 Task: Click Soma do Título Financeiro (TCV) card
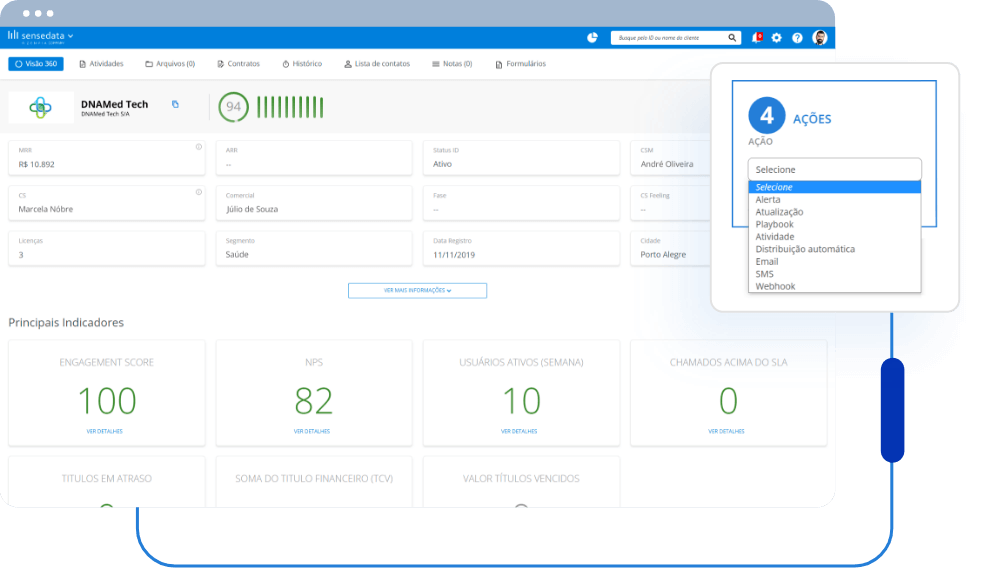pyautogui.click(x=314, y=482)
